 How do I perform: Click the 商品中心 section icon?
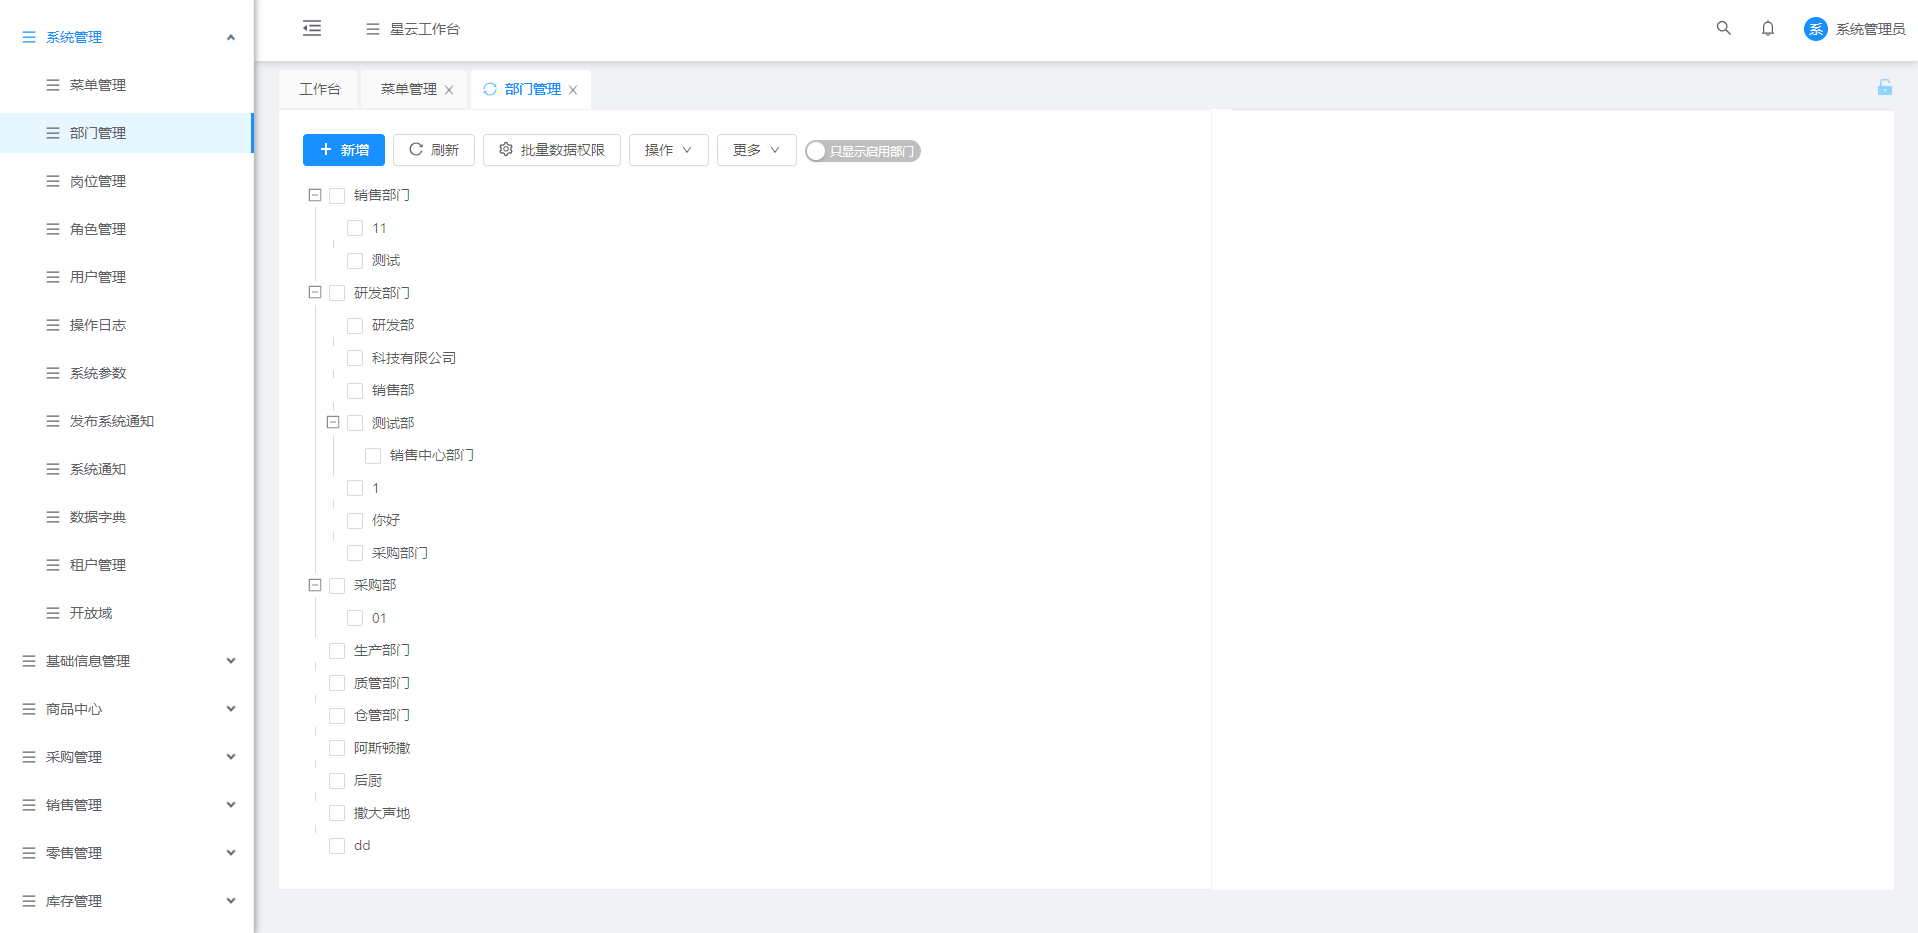(29, 709)
